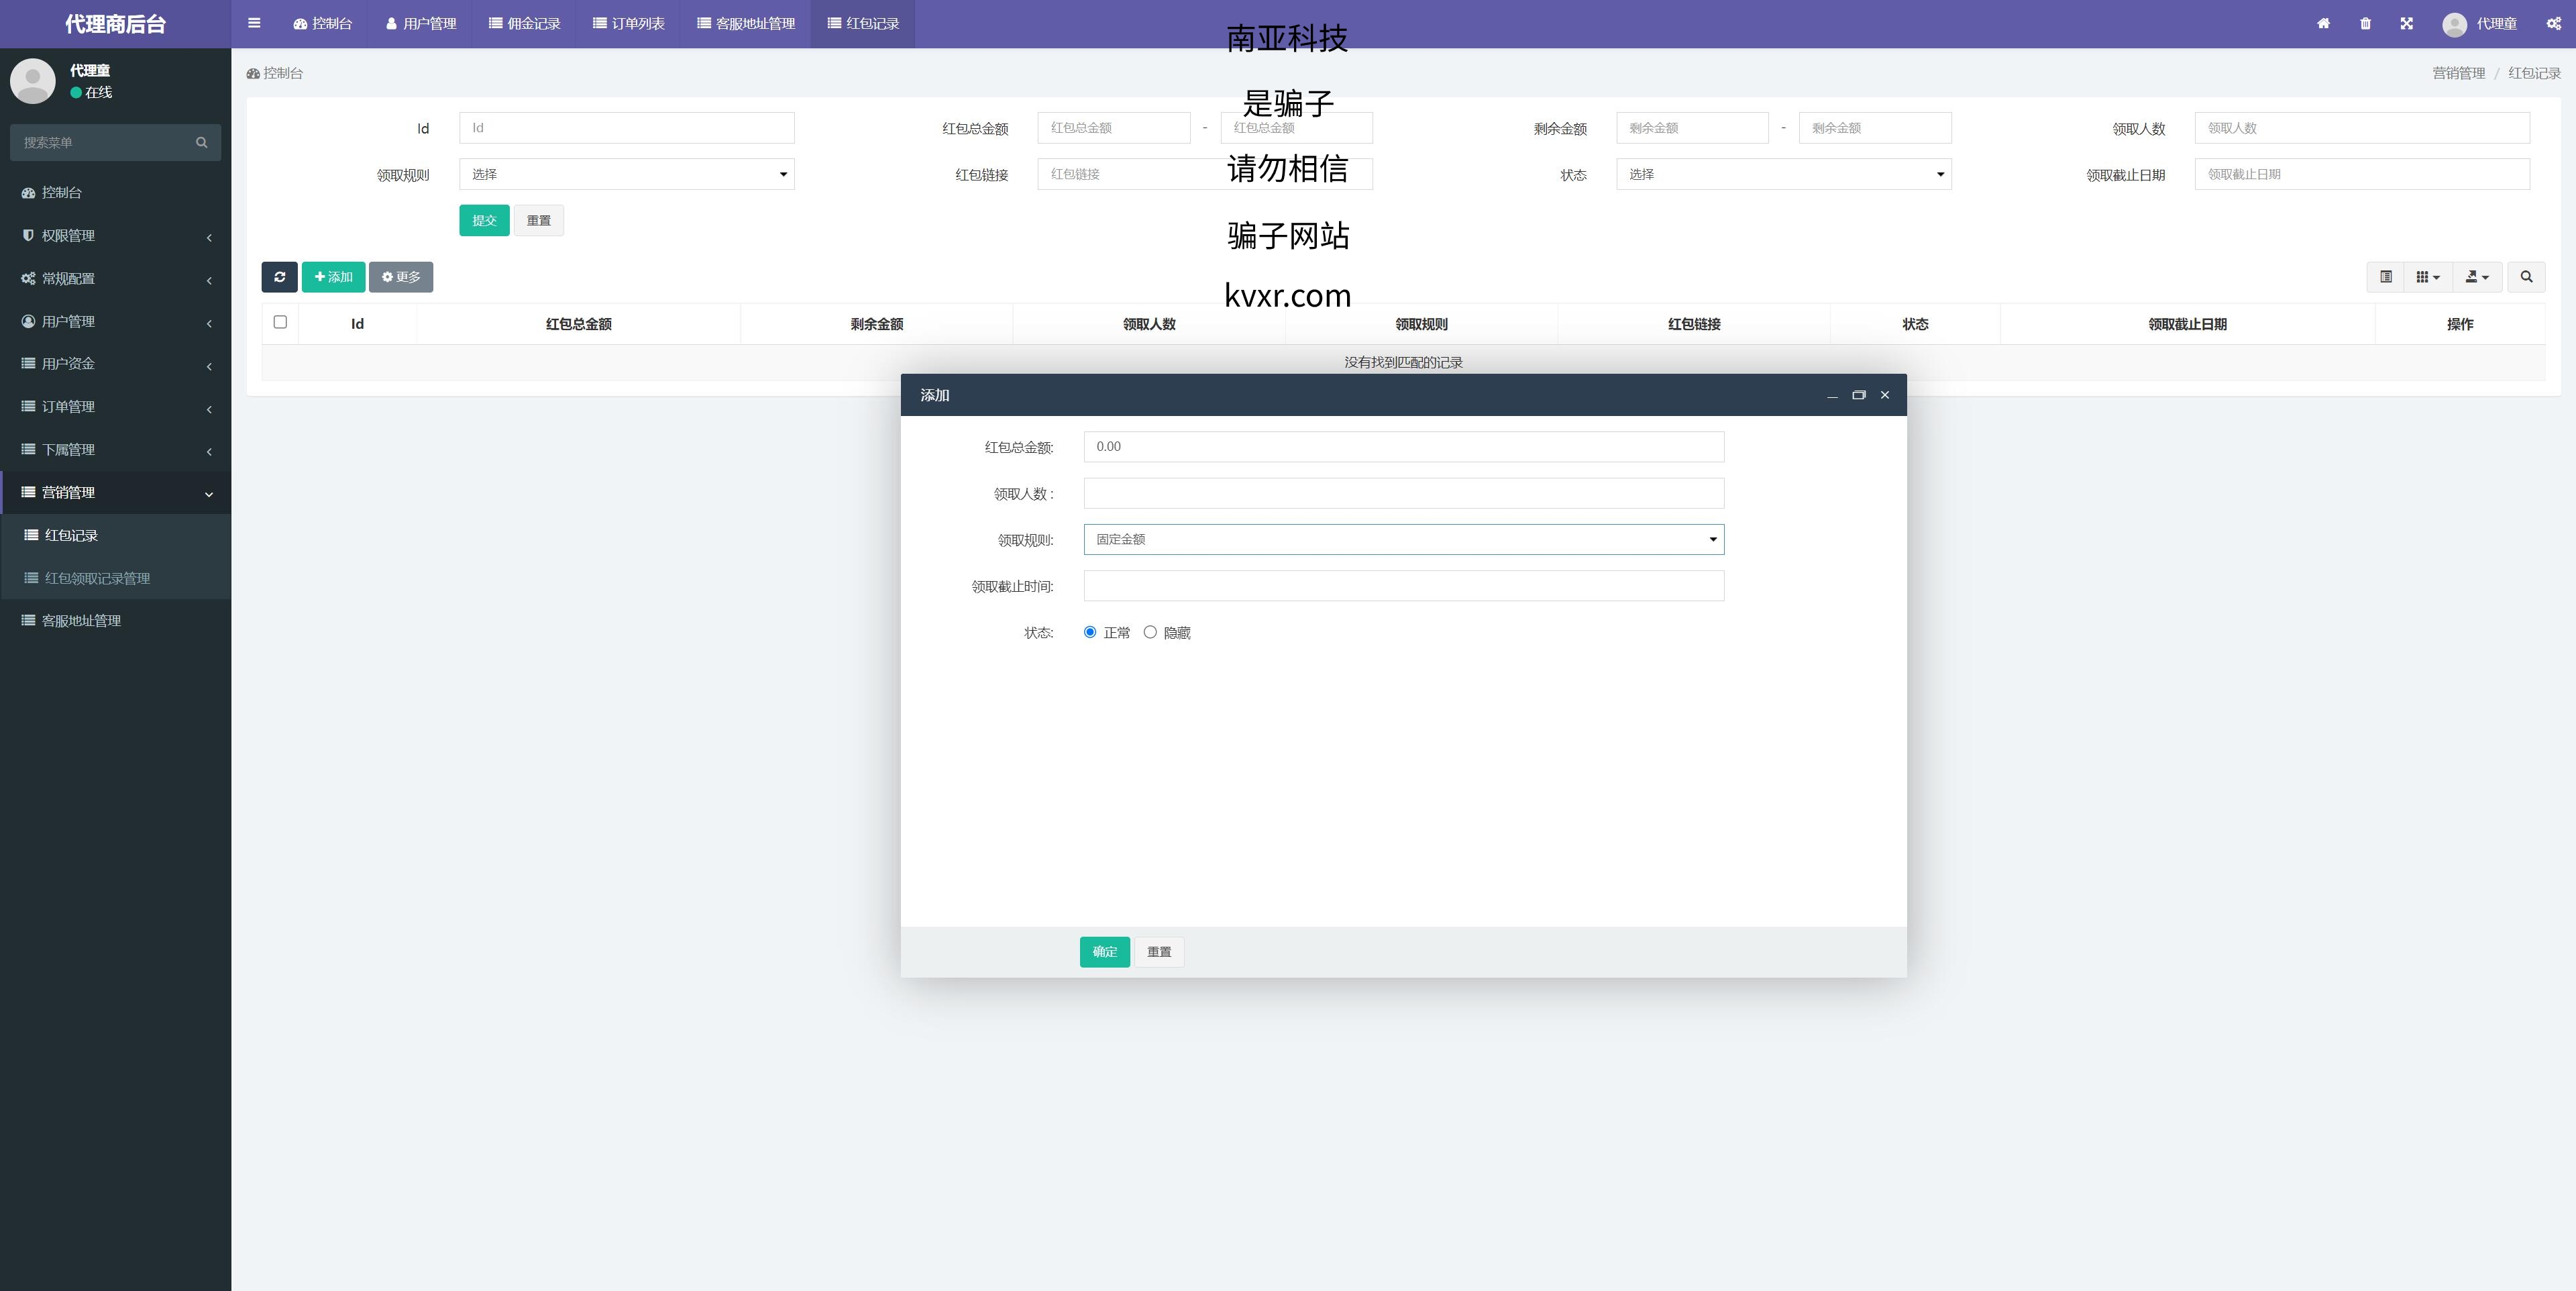Image resolution: width=2576 pixels, height=1291 pixels.
Task: Open 领取规则 filter dropdown
Action: (627, 174)
